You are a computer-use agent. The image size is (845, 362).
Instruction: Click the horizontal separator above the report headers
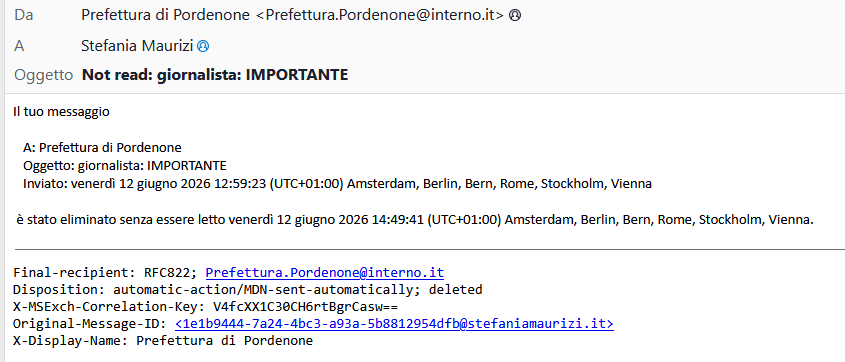(430, 249)
